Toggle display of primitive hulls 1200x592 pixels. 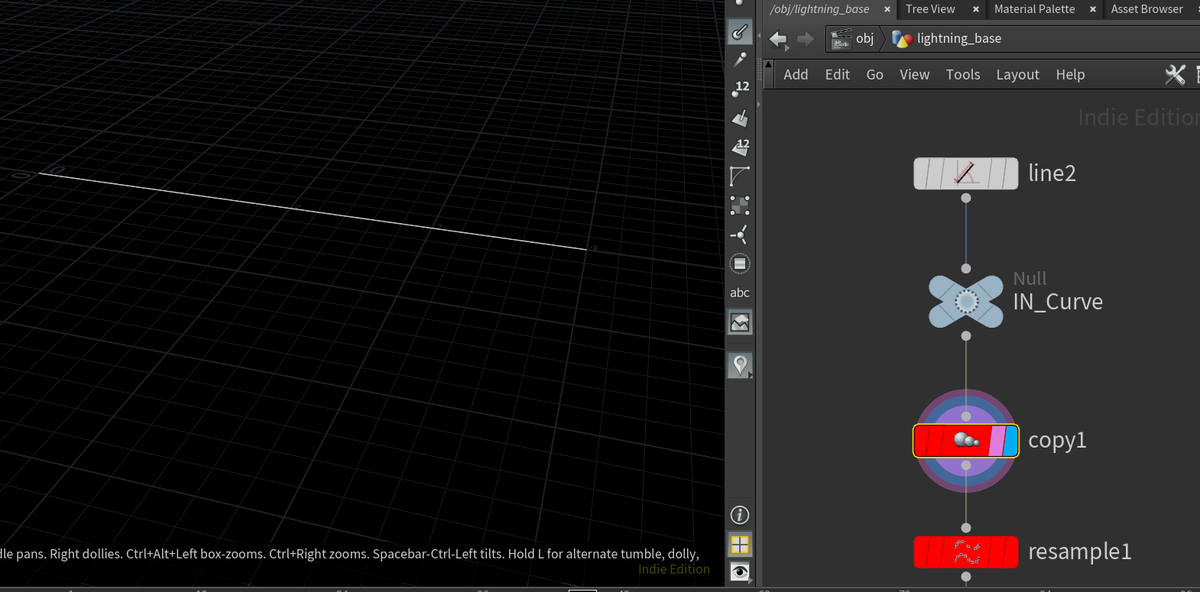coord(740,177)
